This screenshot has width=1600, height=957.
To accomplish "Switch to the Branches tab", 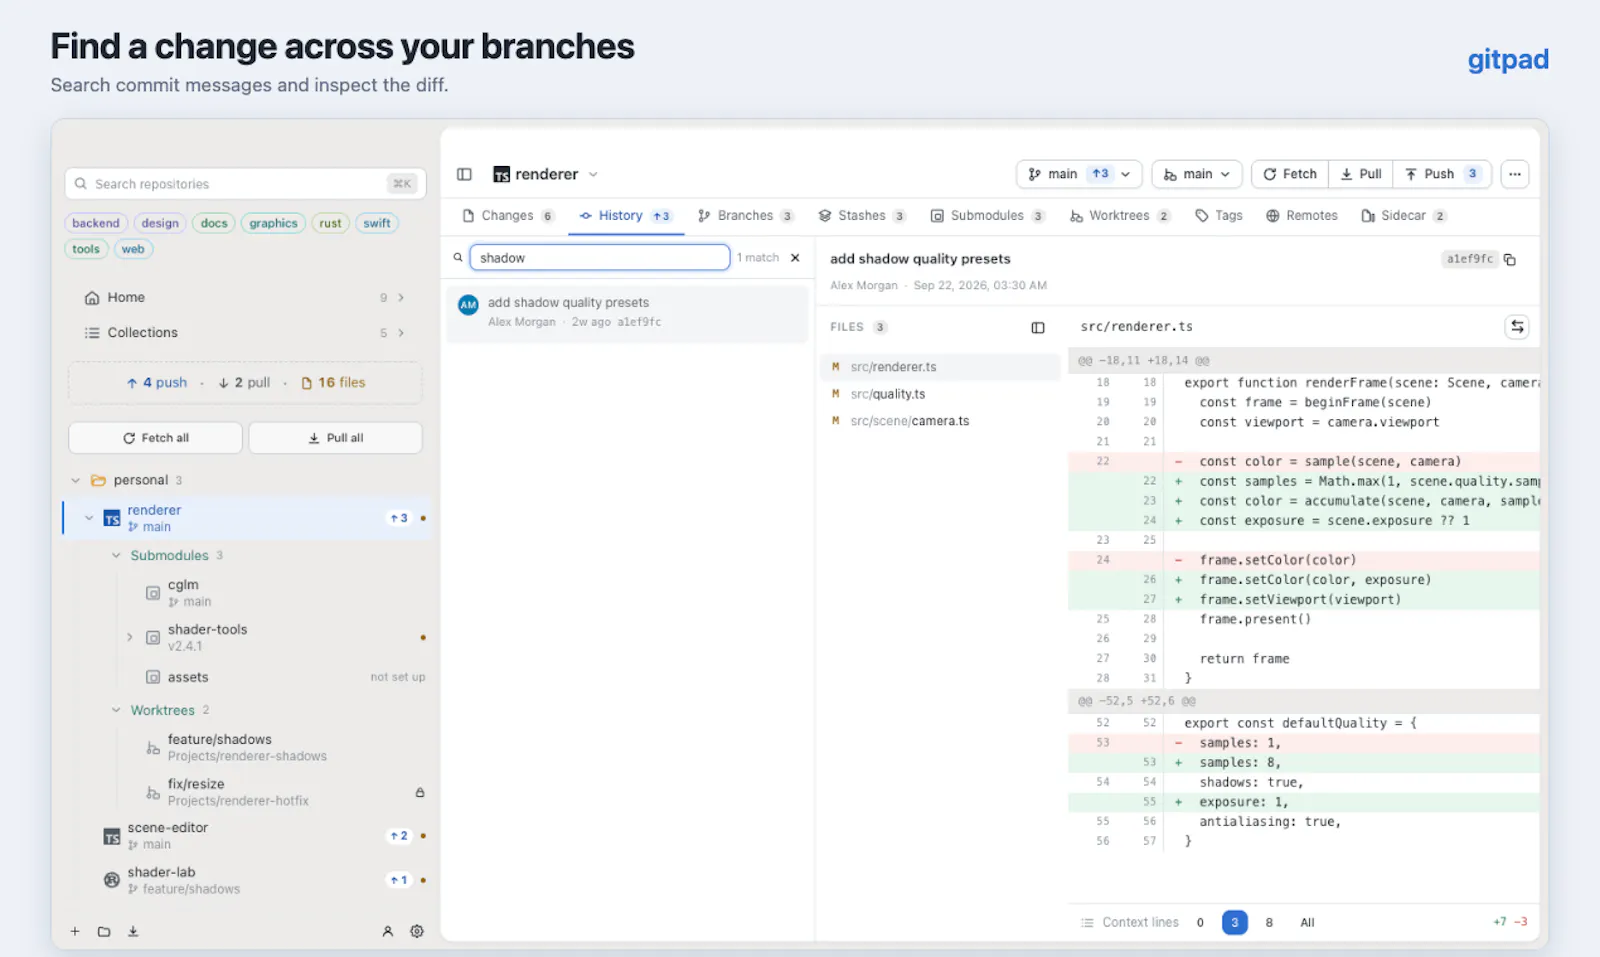I will [x=745, y=216].
